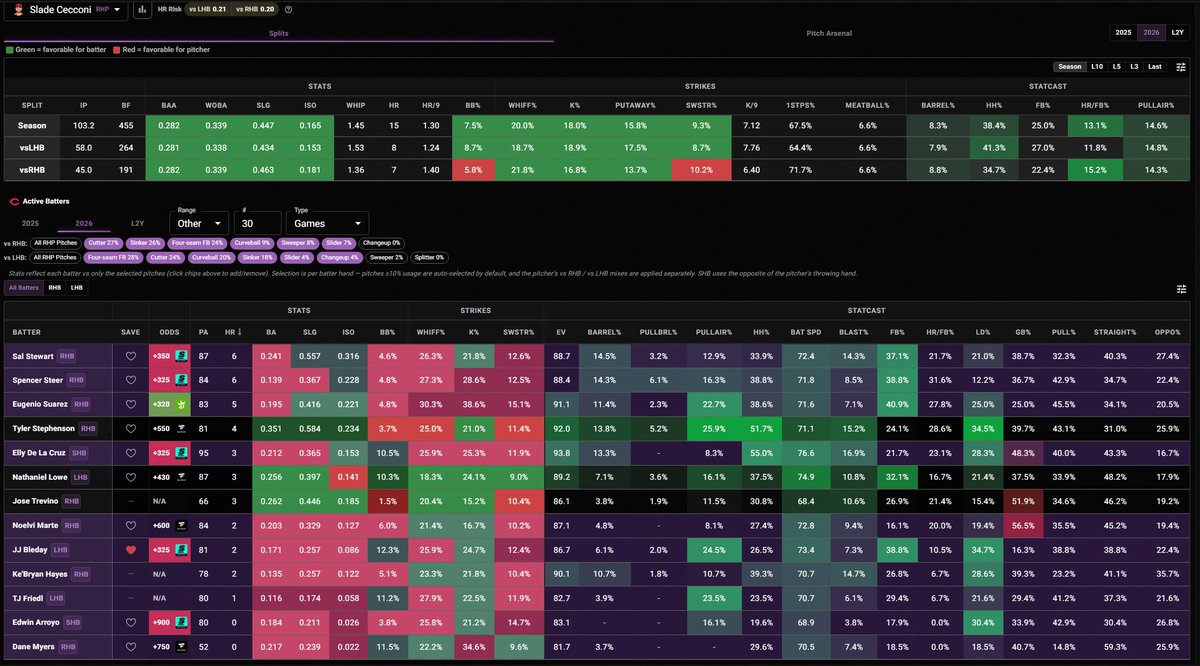Save Edwin Arroyo with the heart icon
Image resolution: width=1200 pixels, height=666 pixels.
tap(130, 623)
